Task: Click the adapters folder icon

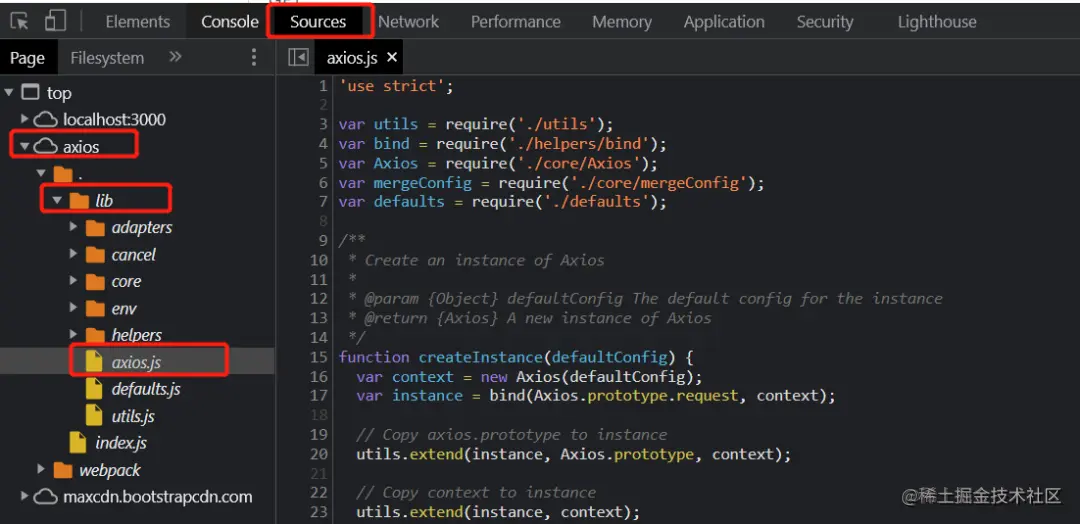Action: [x=95, y=227]
